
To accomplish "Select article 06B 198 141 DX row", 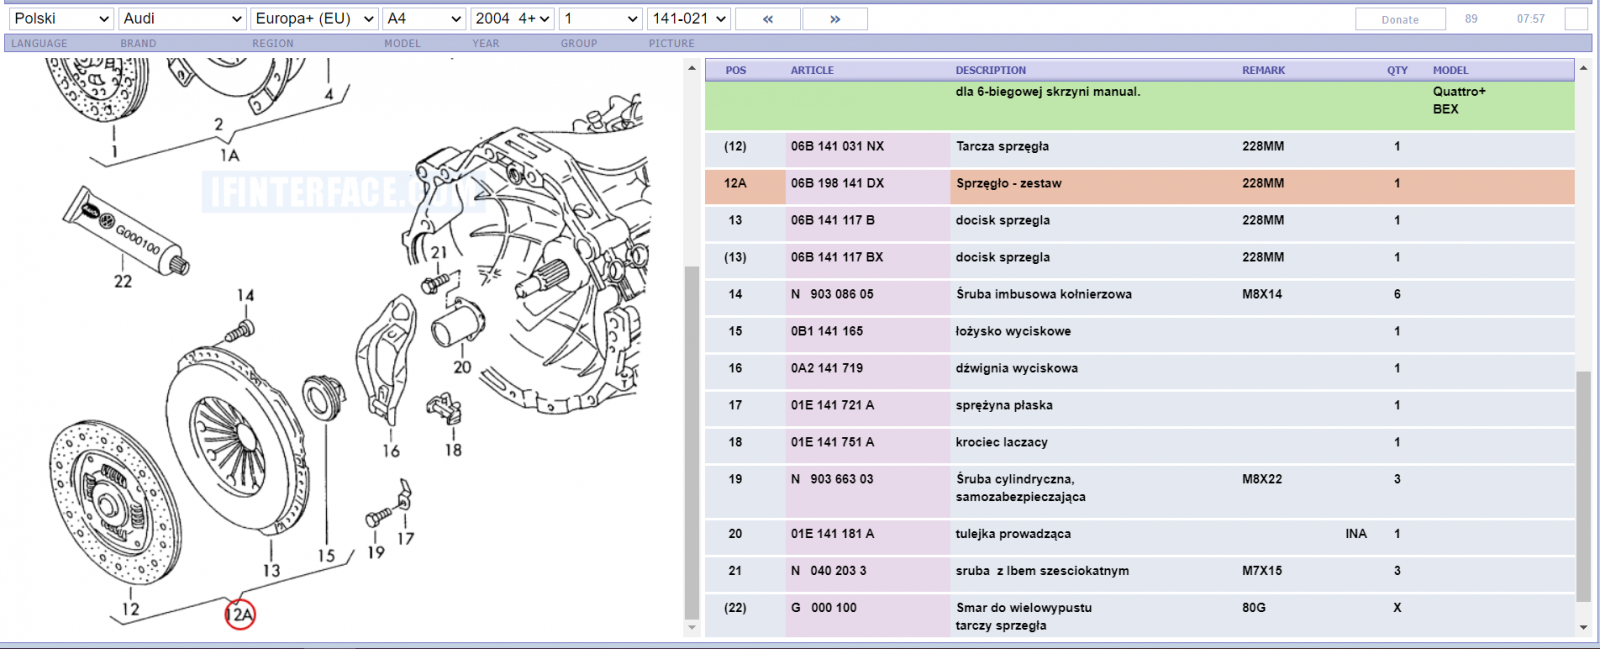I will tap(1140, 184).
